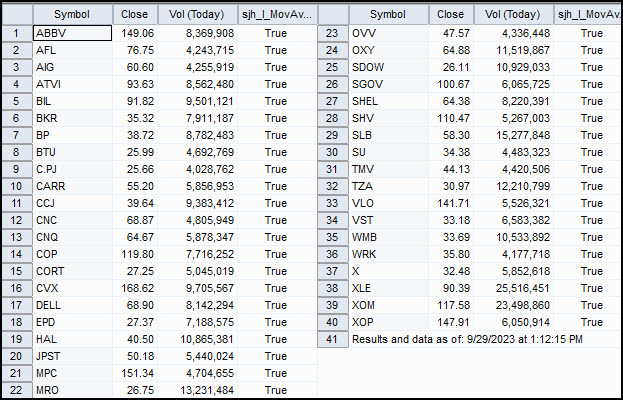Image resolution: width=623 pixels, height=400 pixels.
Task: Click the close value 149.06
Action: coord(137,33)
